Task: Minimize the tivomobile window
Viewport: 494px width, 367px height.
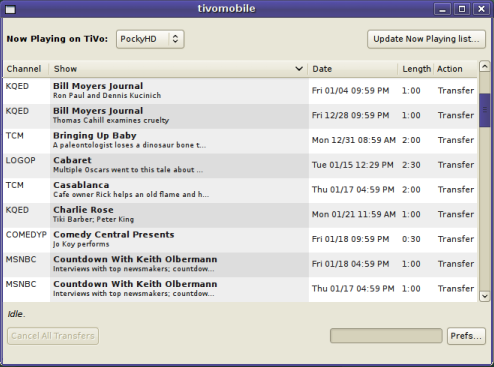Action: pos(442,9)
